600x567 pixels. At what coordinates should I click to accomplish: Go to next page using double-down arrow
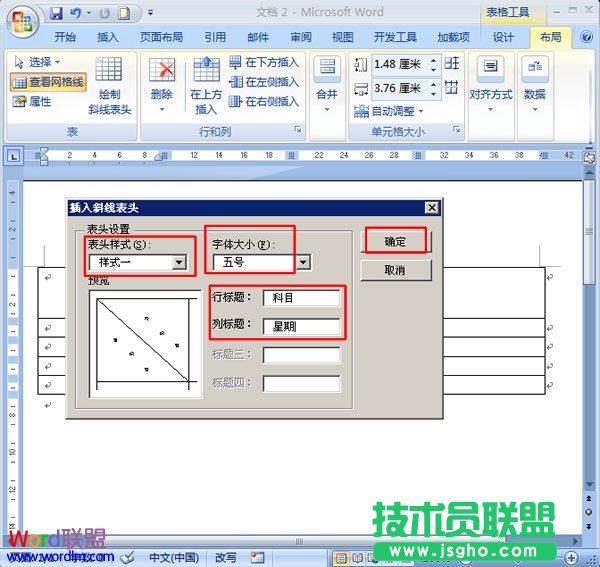coord(589,526)
